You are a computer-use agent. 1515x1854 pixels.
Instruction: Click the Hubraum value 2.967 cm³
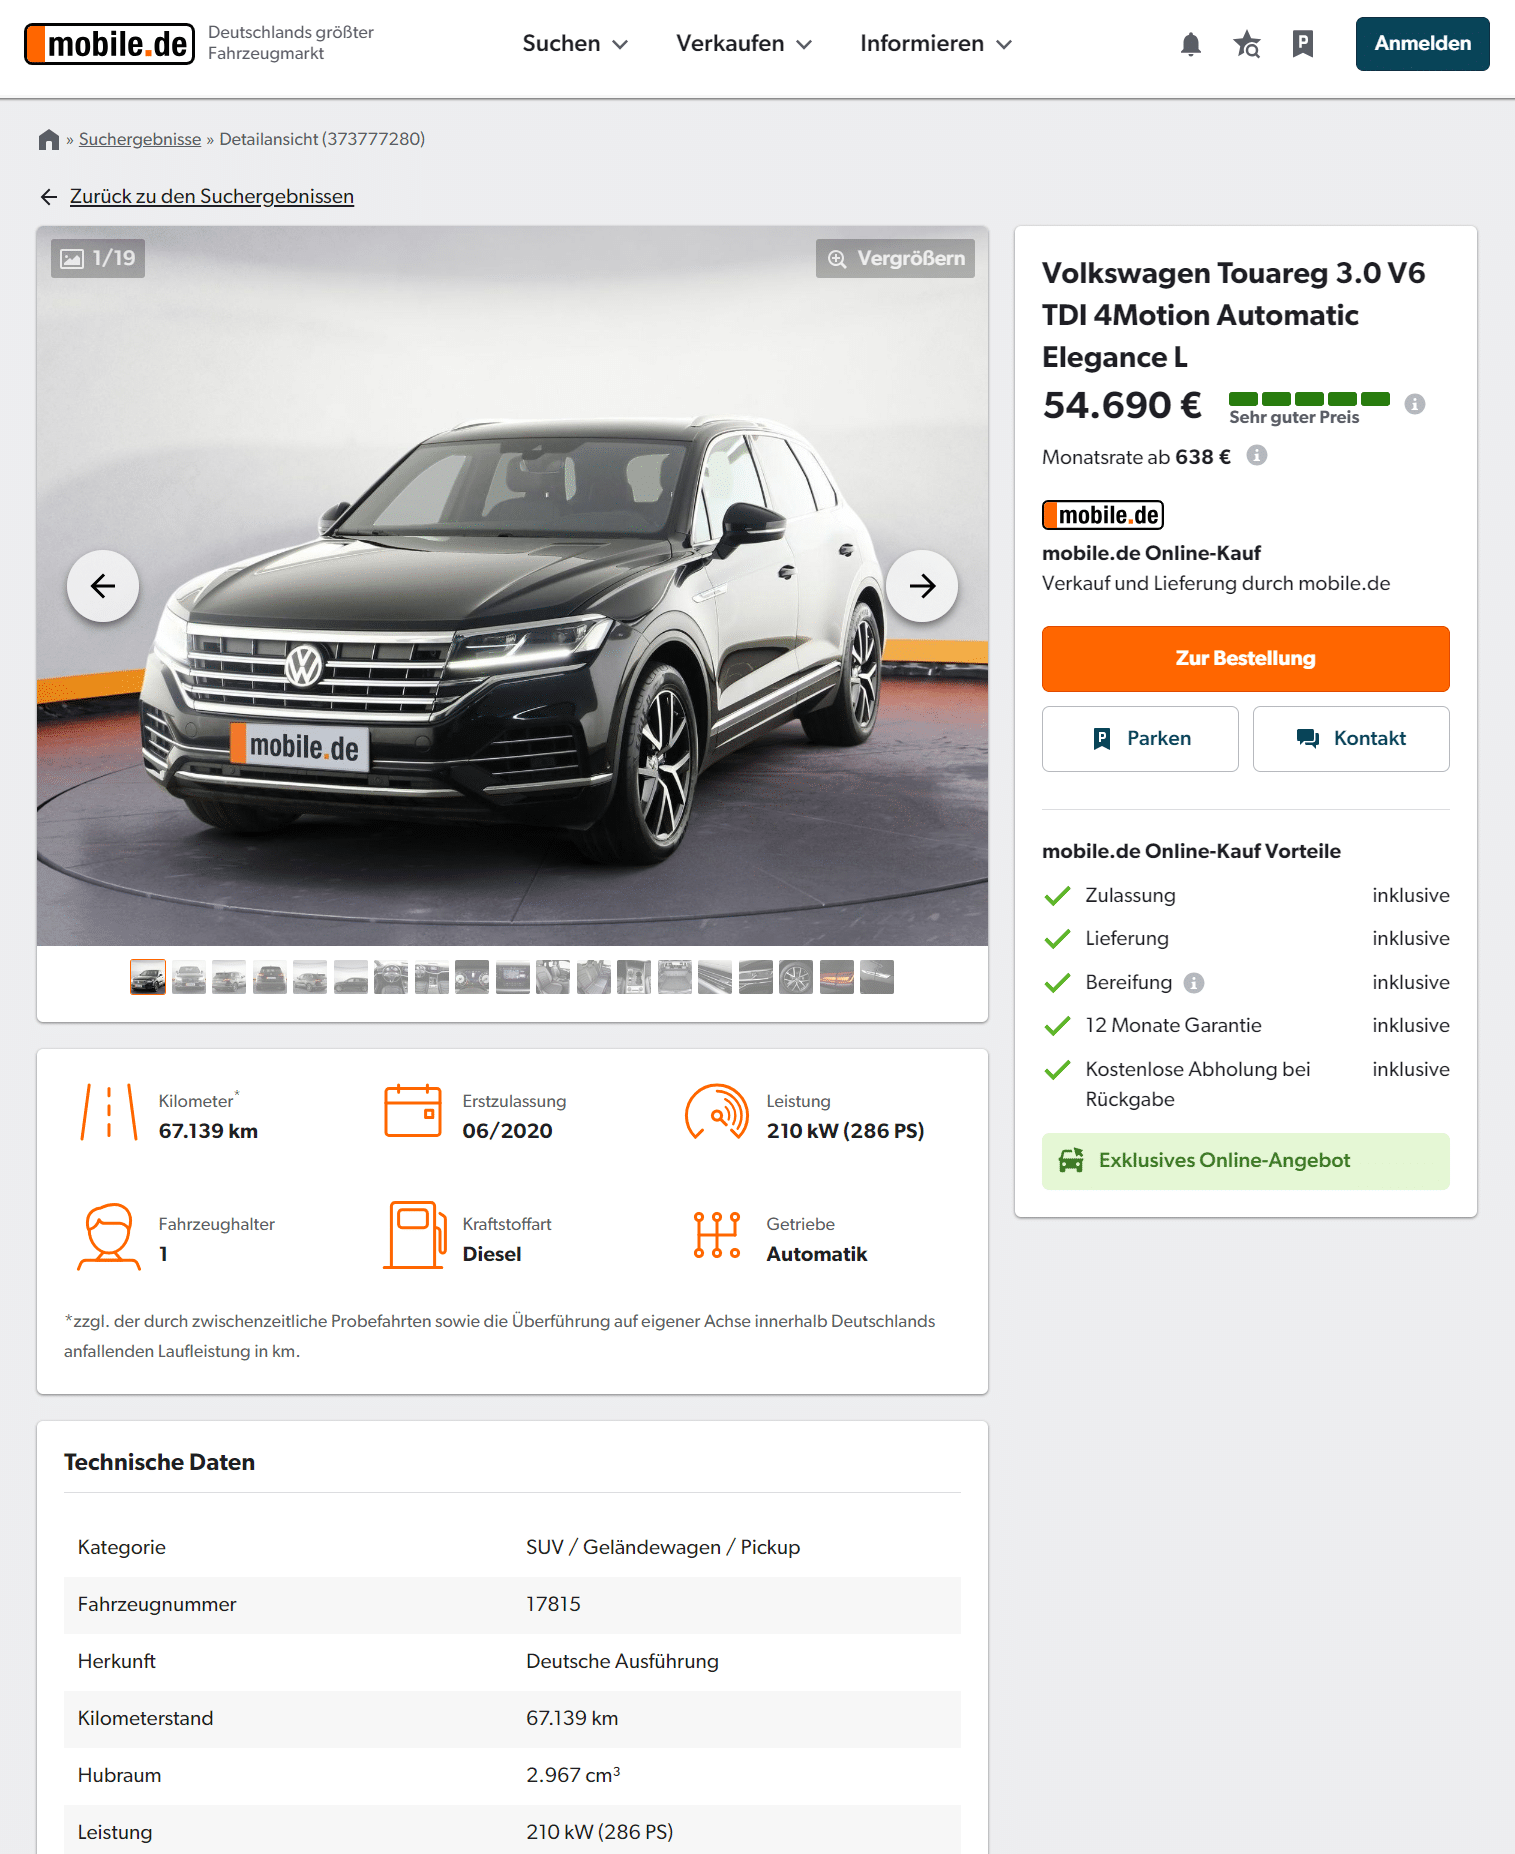(x=573, y=1775)
